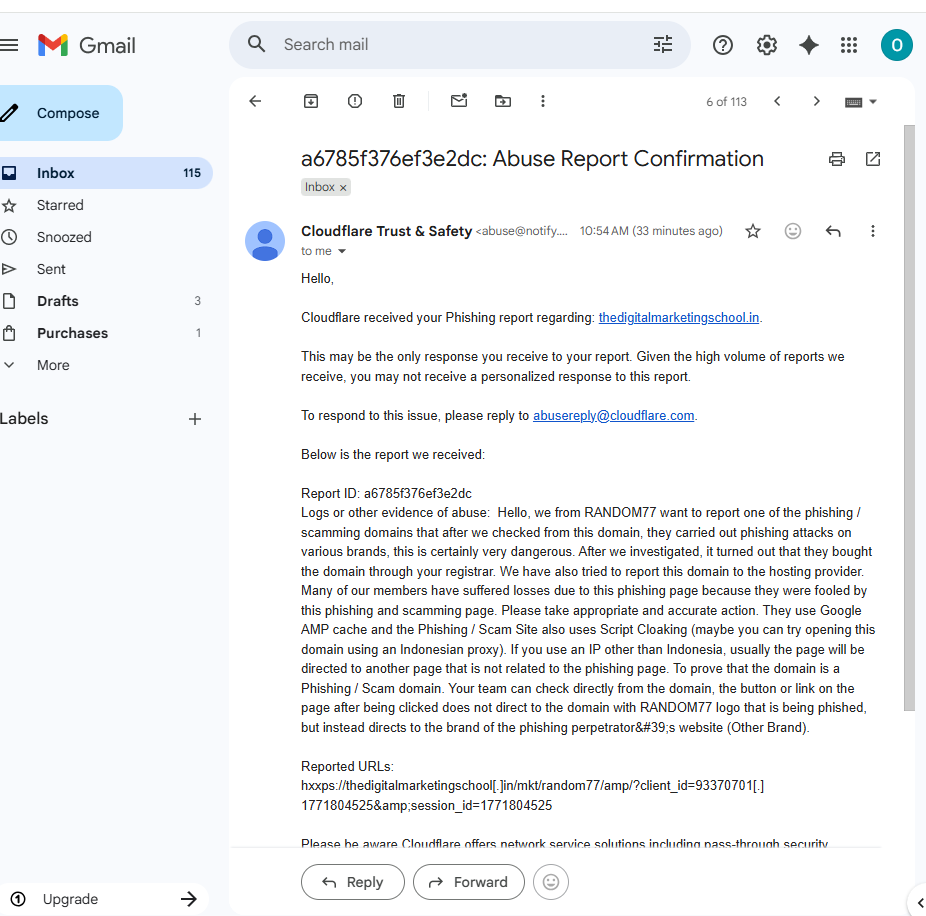Focus the Search mail field
Viewport: 926px width, 916px height.
[x=460, y=44]
